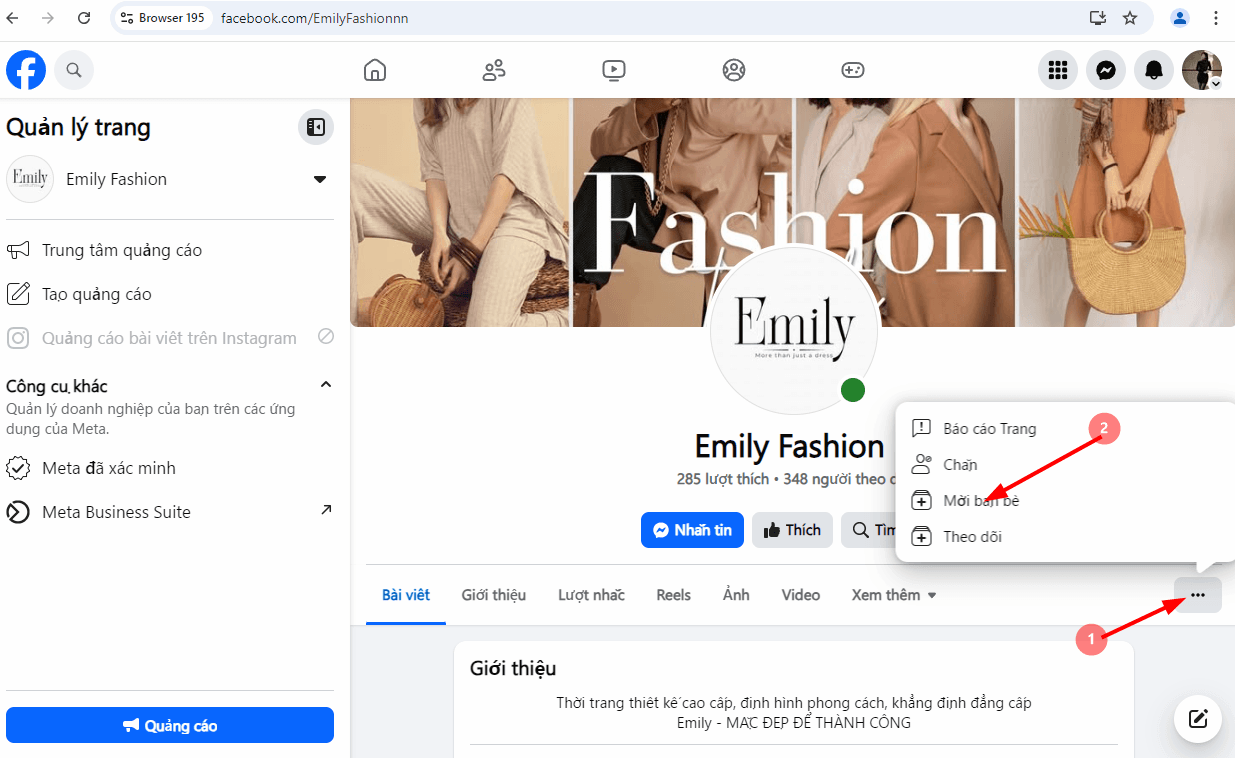
Task: Click the Browser 195 chip in address bar
Action: [163, 18]
